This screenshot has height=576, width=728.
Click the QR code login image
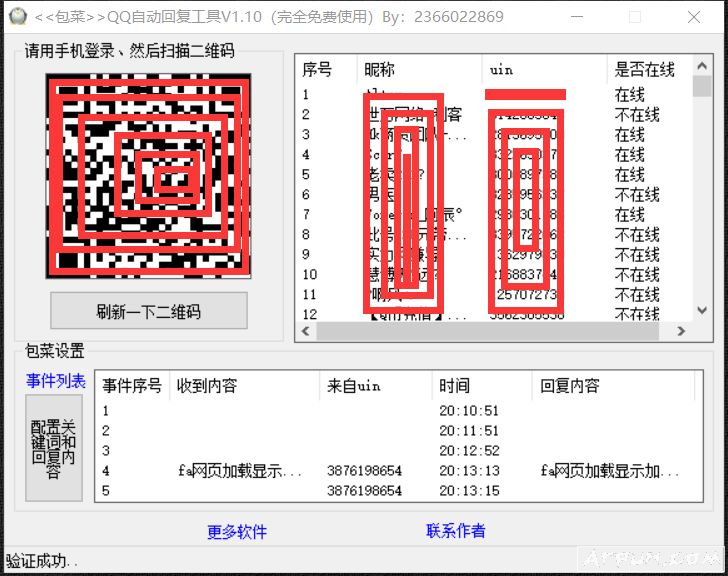click(149, 176)
